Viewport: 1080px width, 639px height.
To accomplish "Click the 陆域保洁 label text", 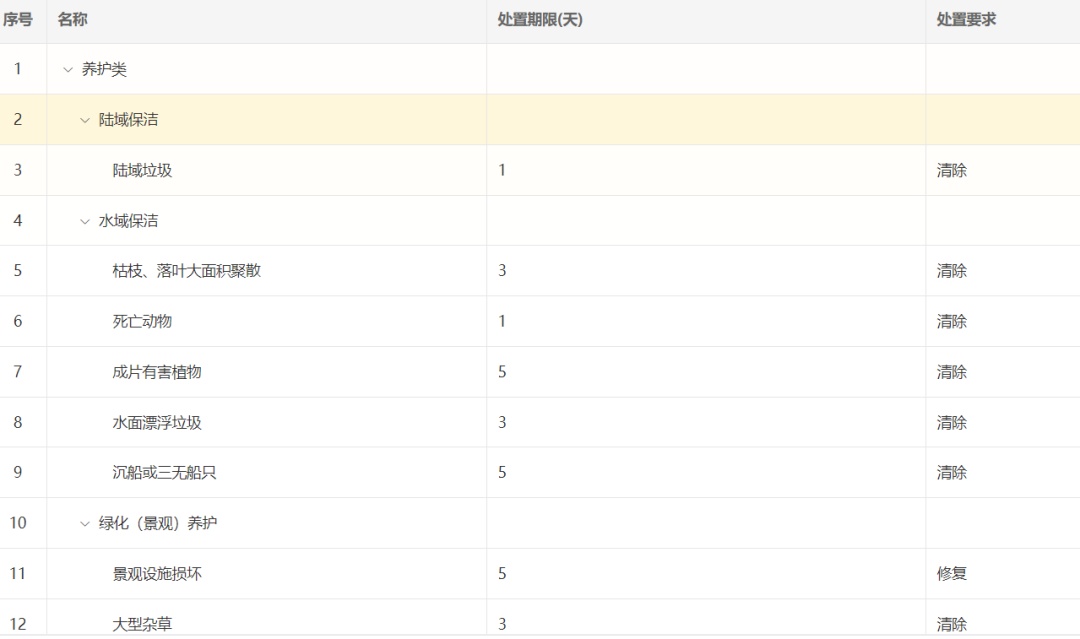I will tap(128, 120).
